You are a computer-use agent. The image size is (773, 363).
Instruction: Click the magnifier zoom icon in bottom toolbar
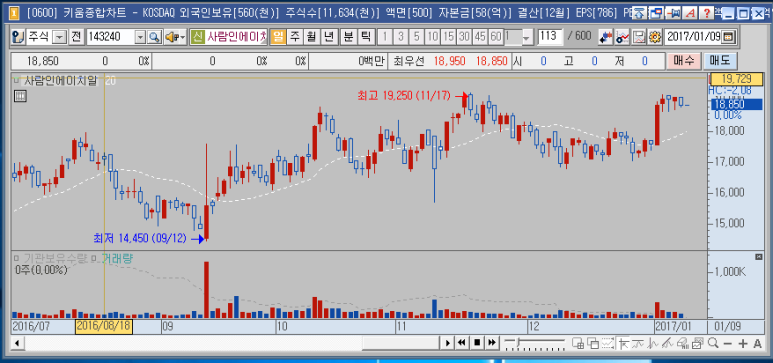(712, 343)
